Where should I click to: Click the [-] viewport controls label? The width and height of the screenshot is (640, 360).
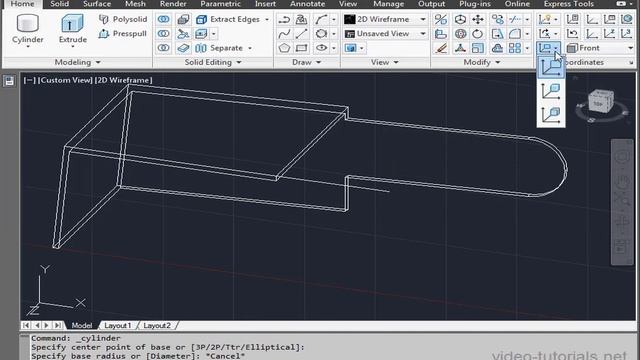point(29,80)
